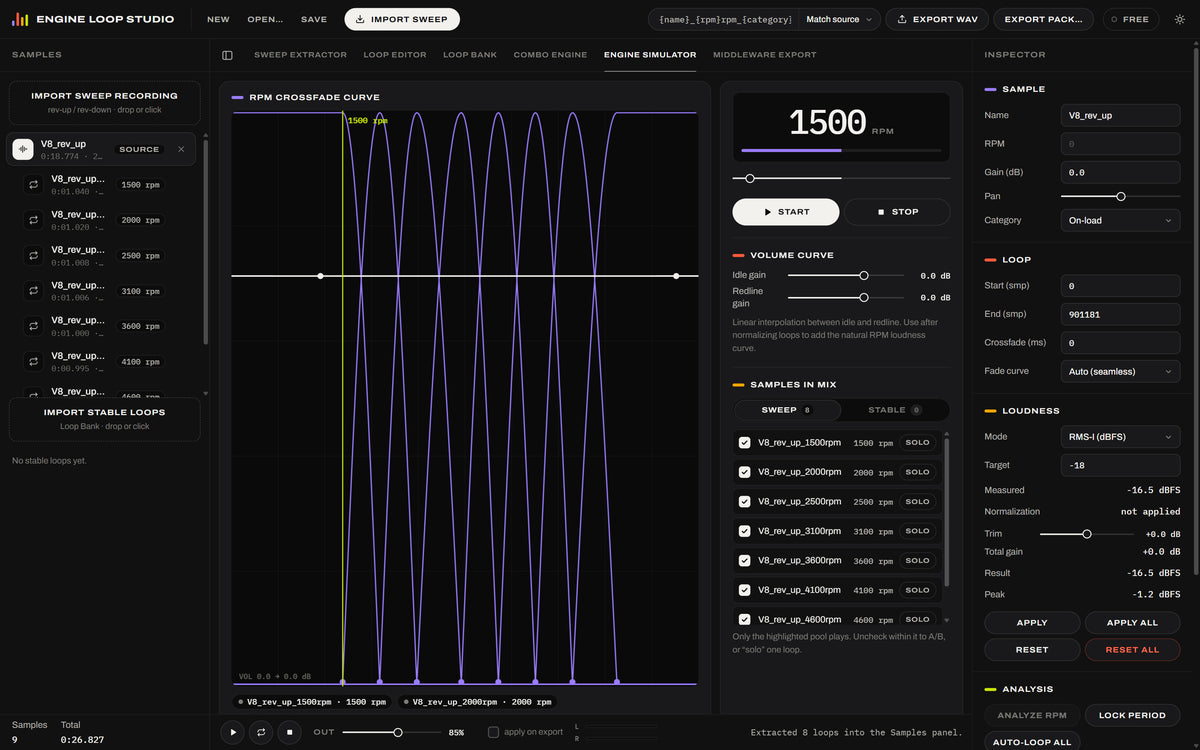Image resolution: width=1200 pixels, height=750 pixels.
Task: Switch to the Loop Bank tab
Action: pos(470,55)
